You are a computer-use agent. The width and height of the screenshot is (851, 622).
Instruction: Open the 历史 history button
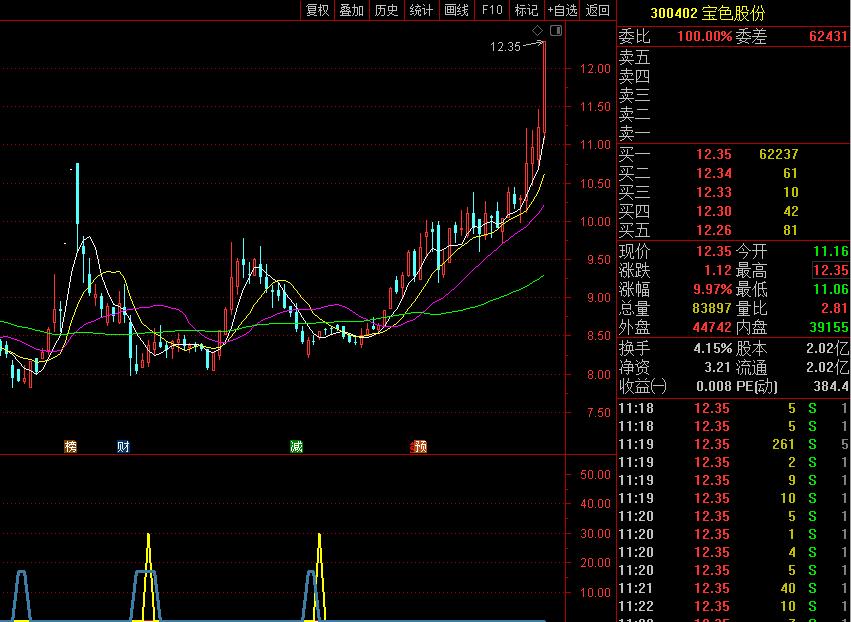coord(386,10)
